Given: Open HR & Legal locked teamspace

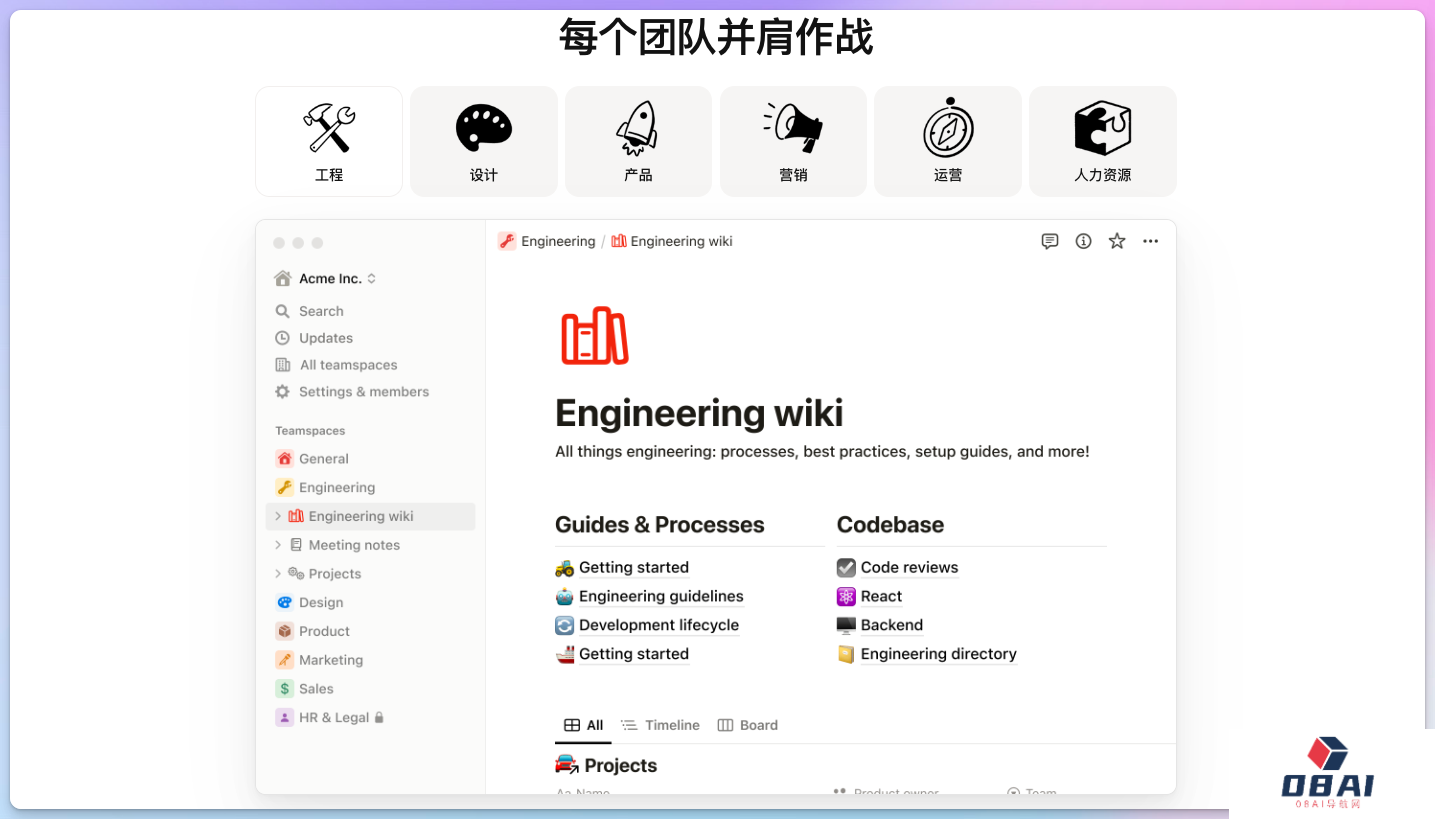Looking at the screenshot, I should [333, 717].
